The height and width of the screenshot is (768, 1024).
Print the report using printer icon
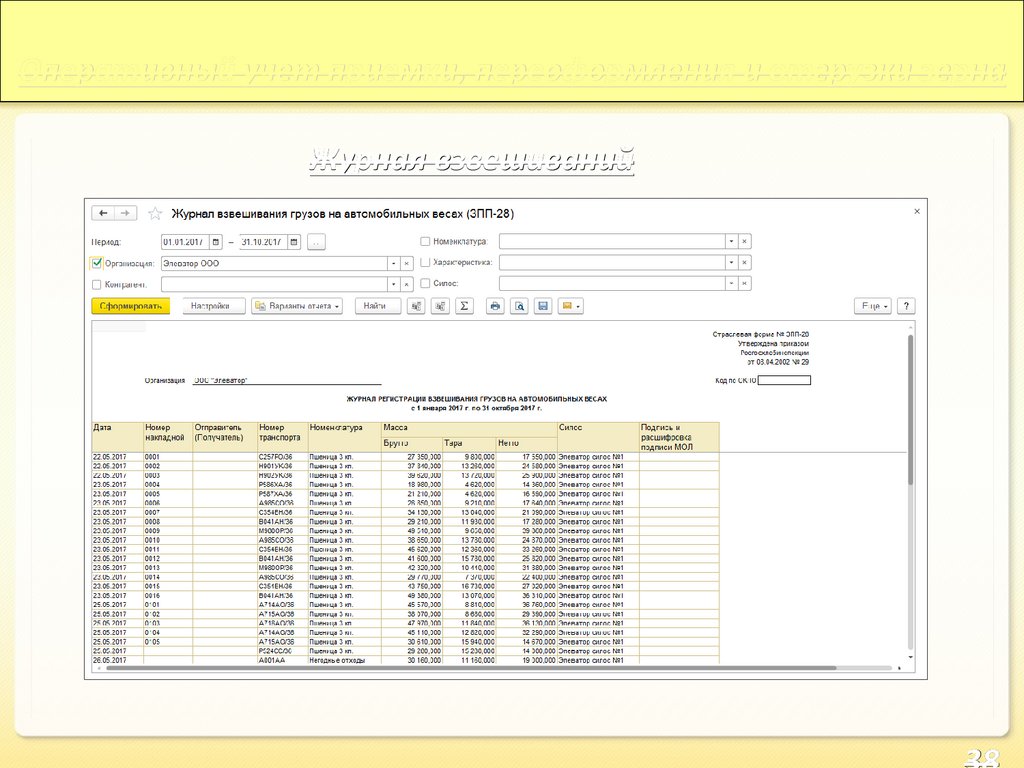494,306
